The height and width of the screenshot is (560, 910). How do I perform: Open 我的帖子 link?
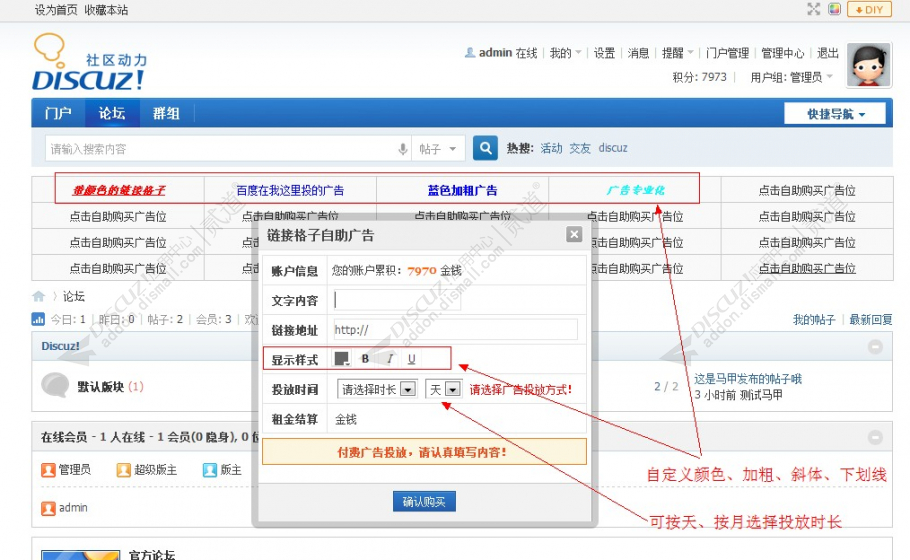pyautogui.click(x=814, y=319)
